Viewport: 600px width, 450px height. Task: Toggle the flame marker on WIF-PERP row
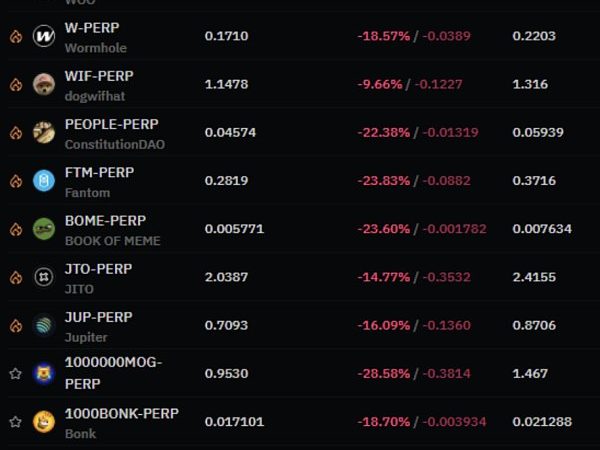pyautogui.click(x=16, y=85)
